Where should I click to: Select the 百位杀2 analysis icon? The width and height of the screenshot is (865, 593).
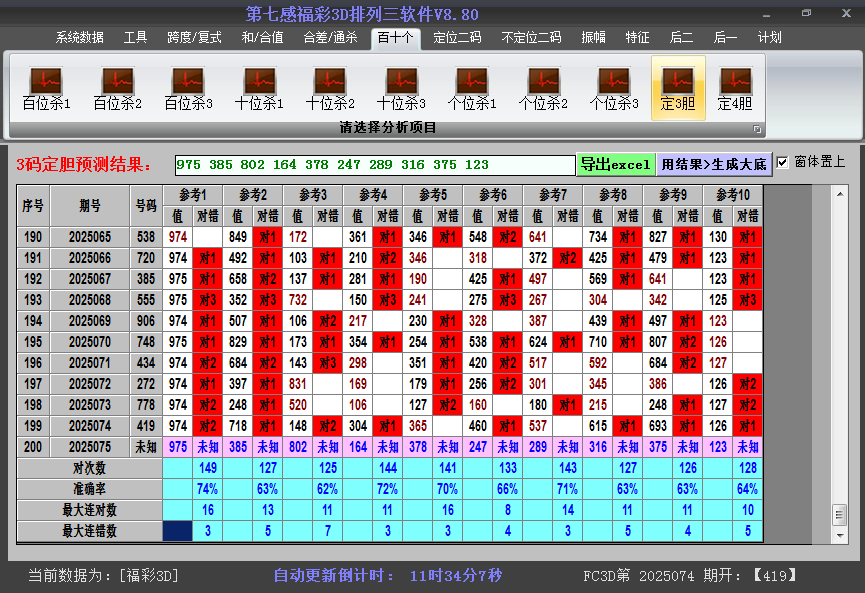(118, 88)
